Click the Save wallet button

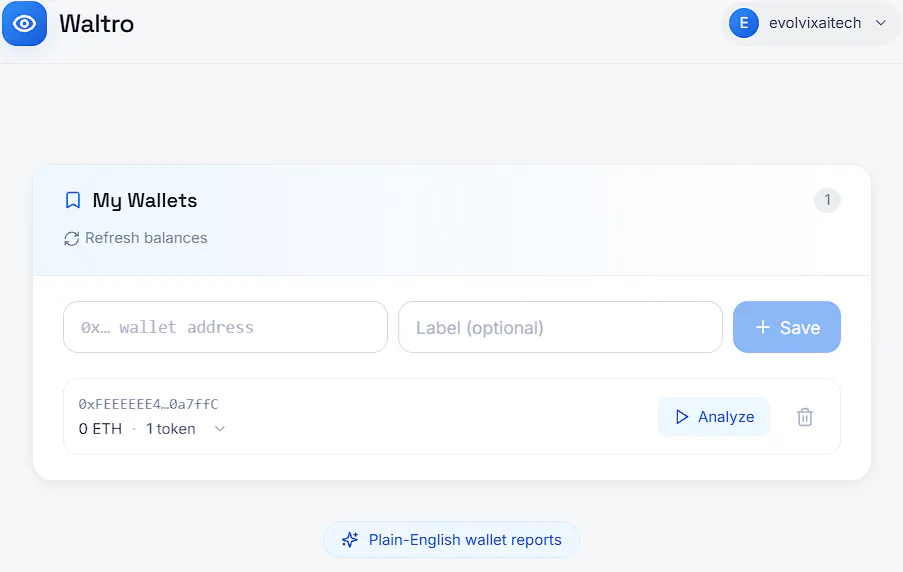click(787, 327)
